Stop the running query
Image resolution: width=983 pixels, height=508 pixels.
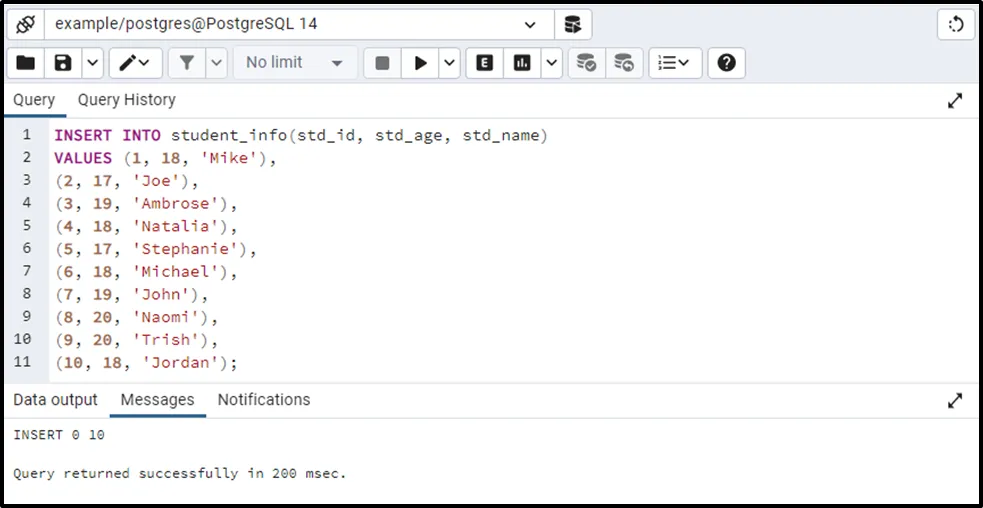382,63
